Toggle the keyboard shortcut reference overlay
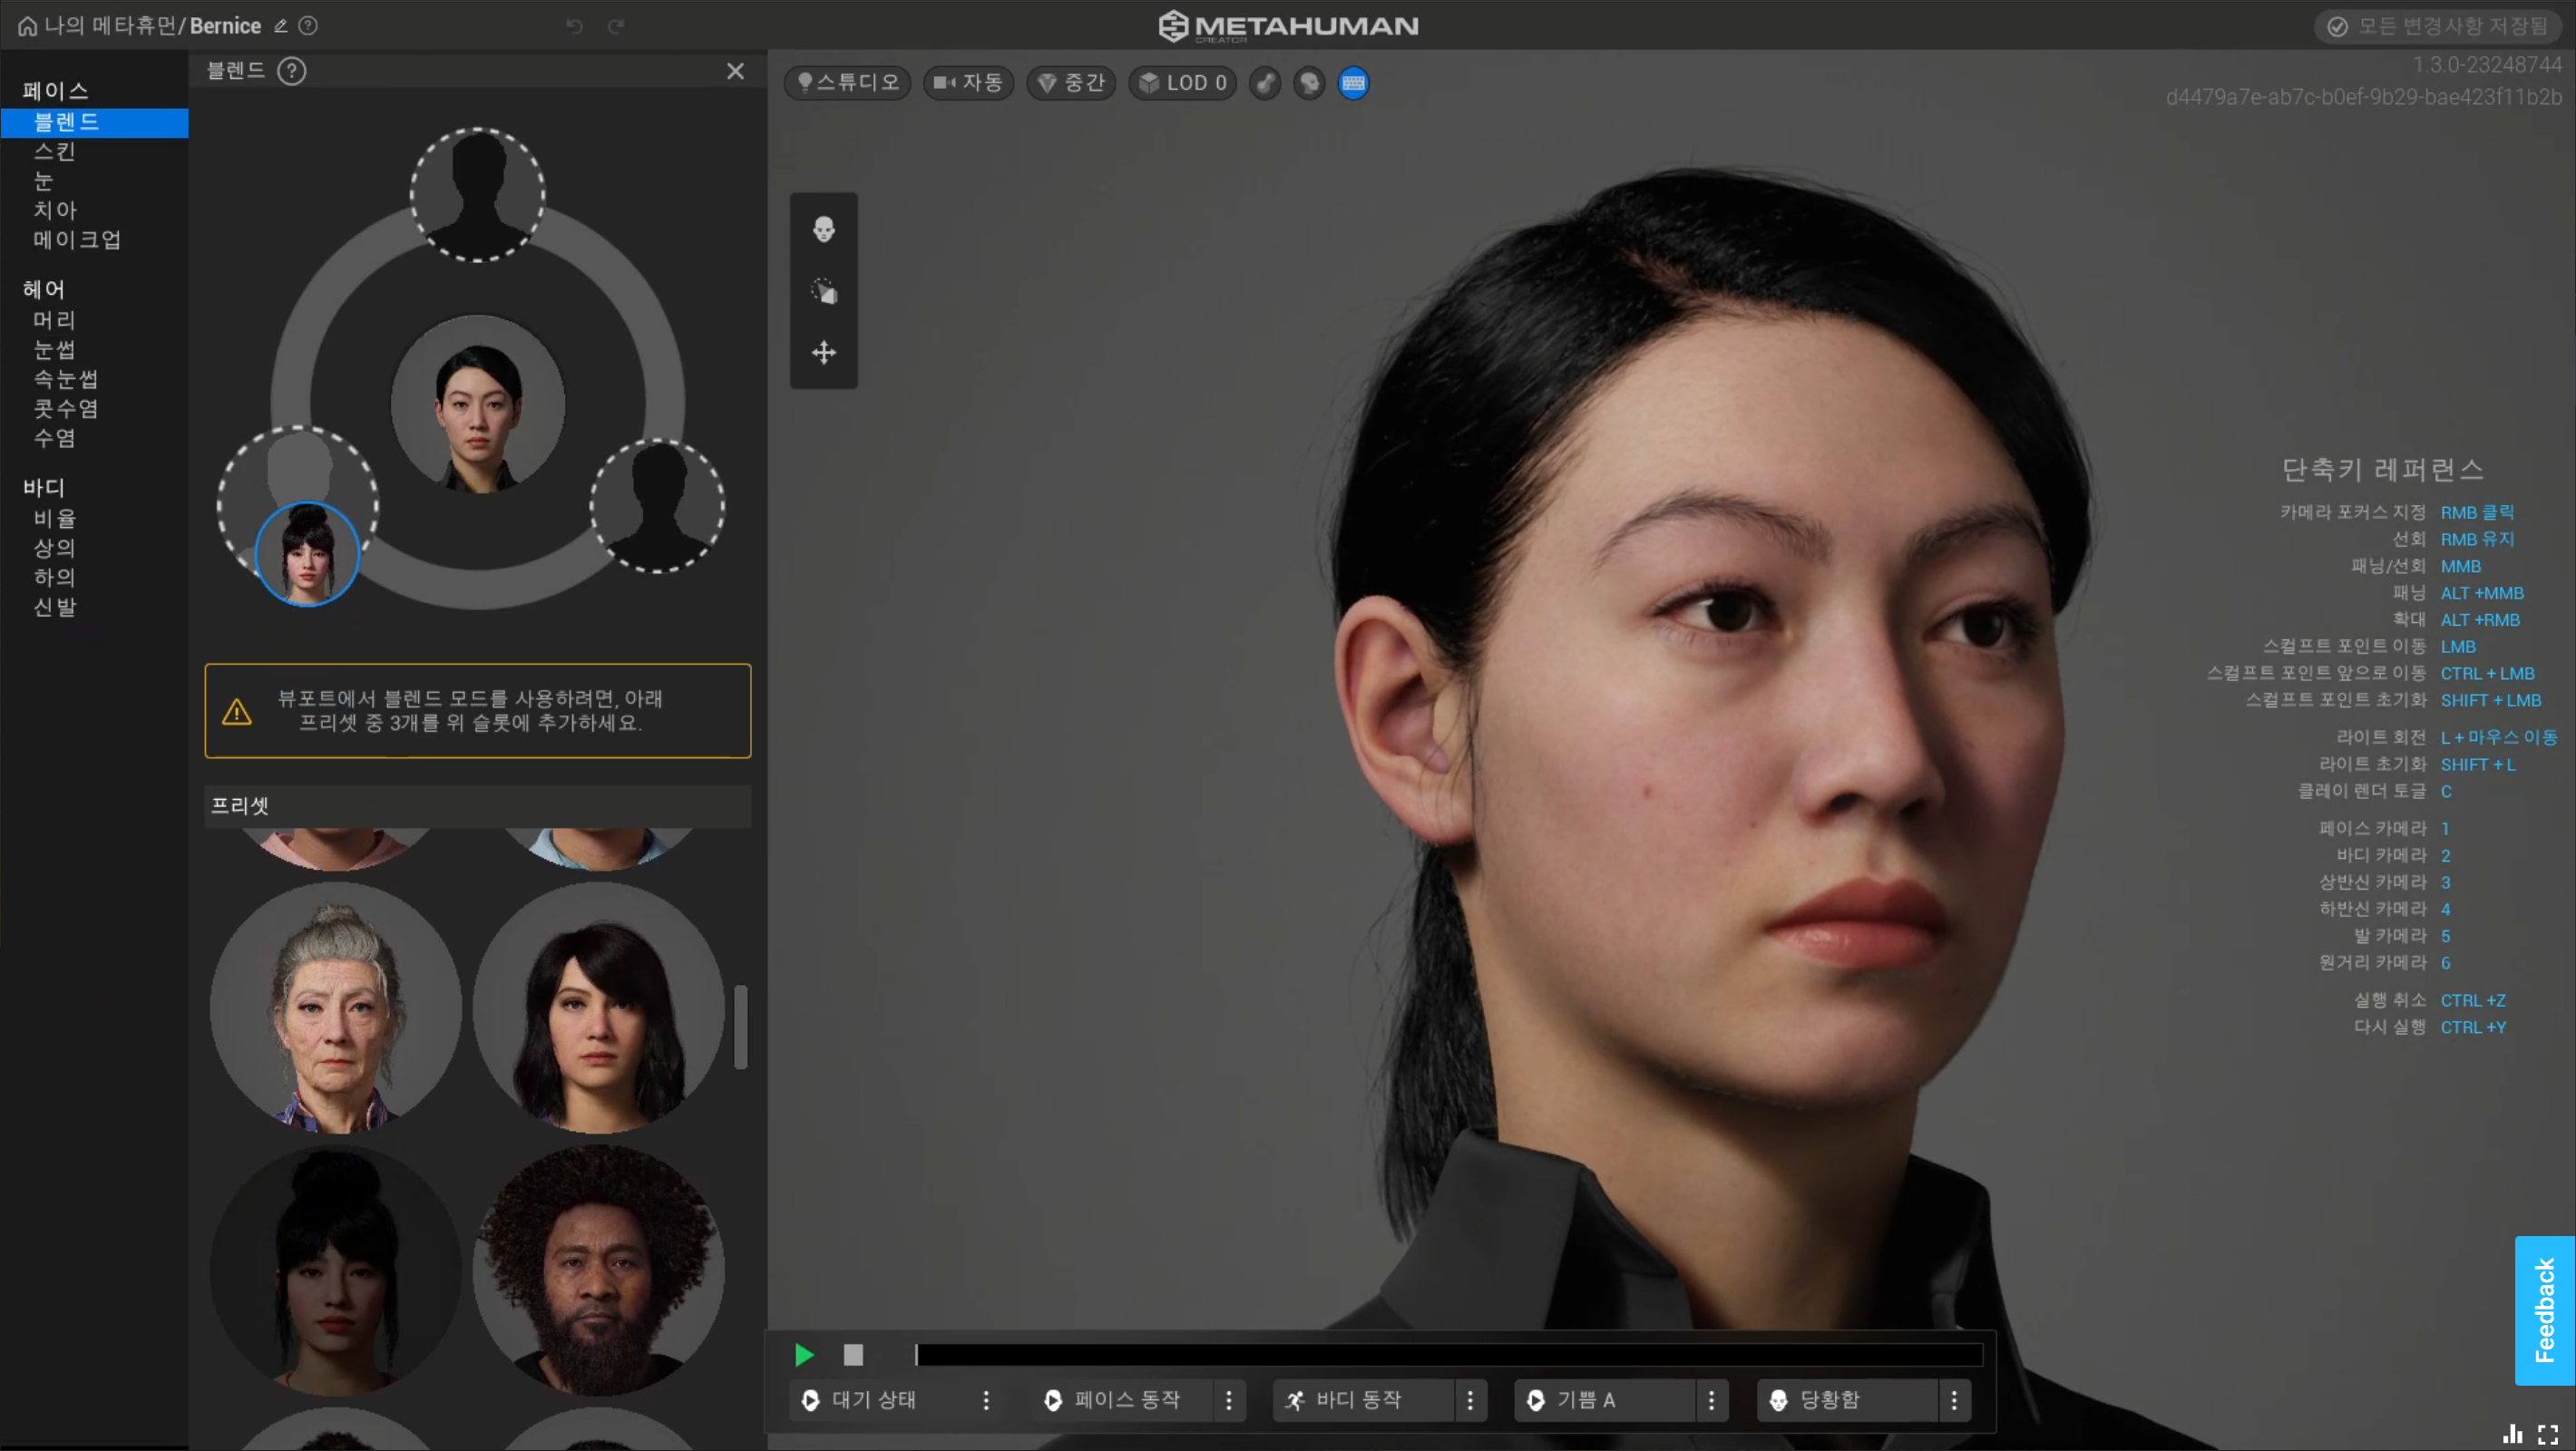 click(x=1353, y=83)
